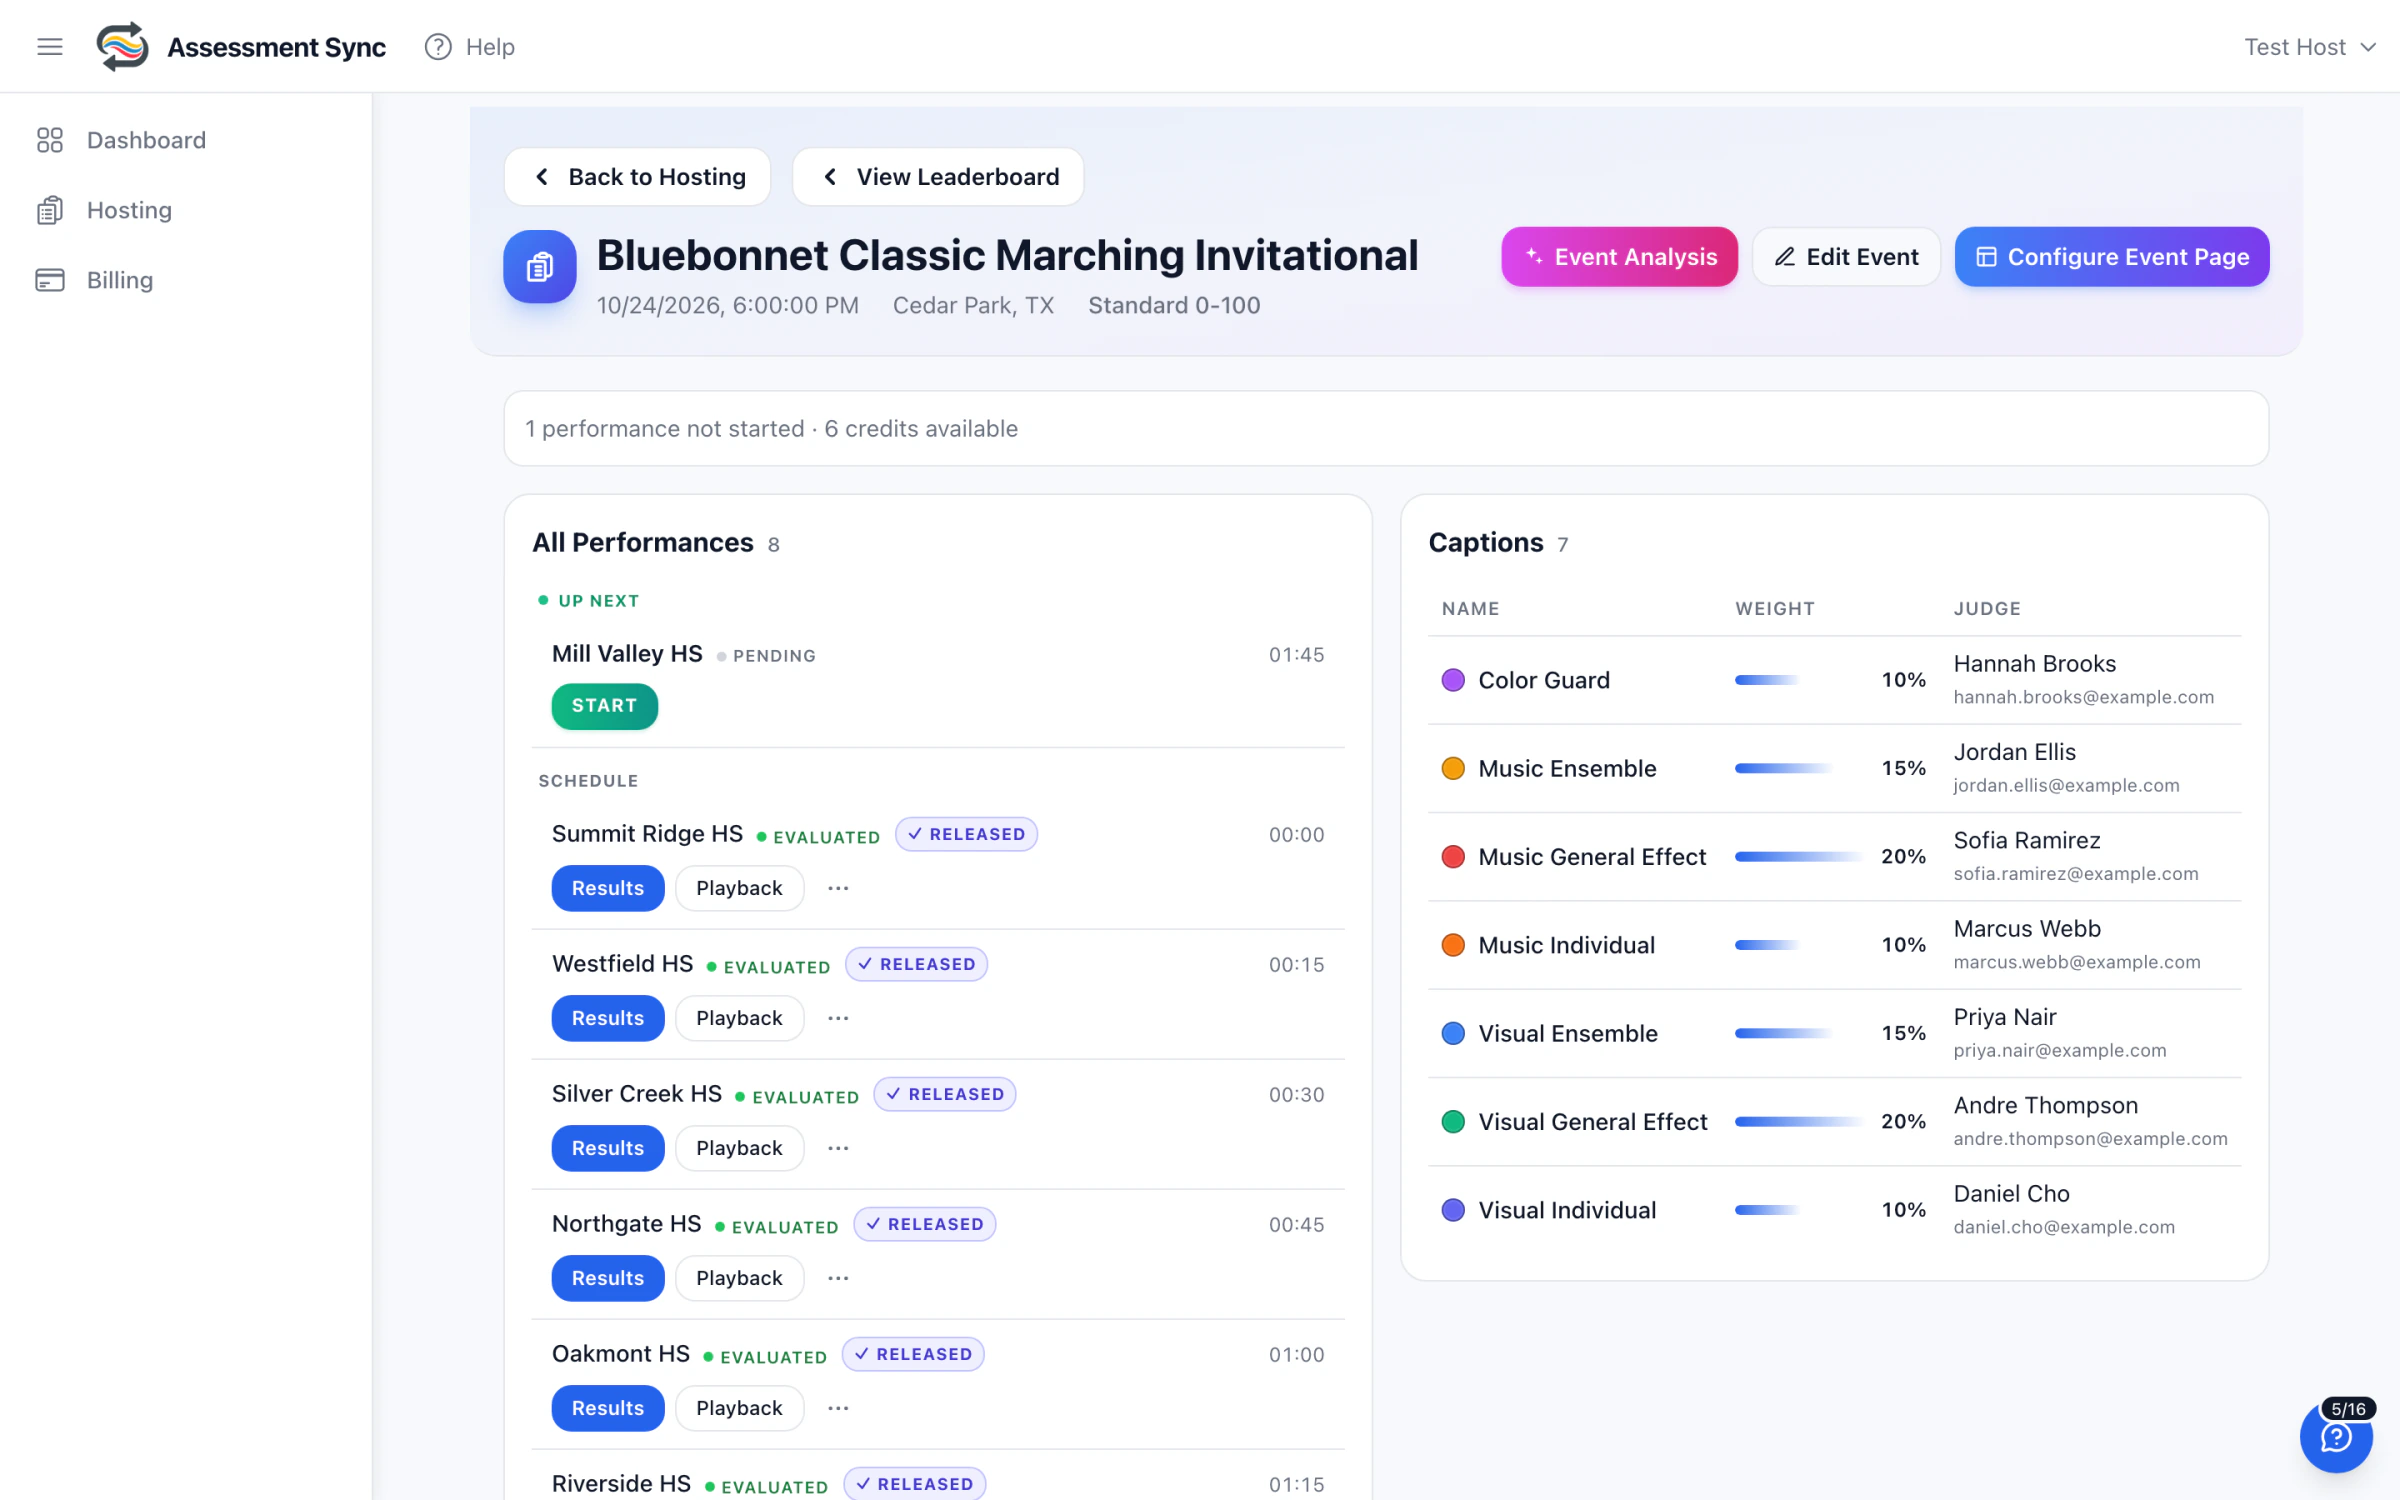Open more options for Oakmont HS
The height and width of the screenshot is (1500, 2400).
[838, 1408]
